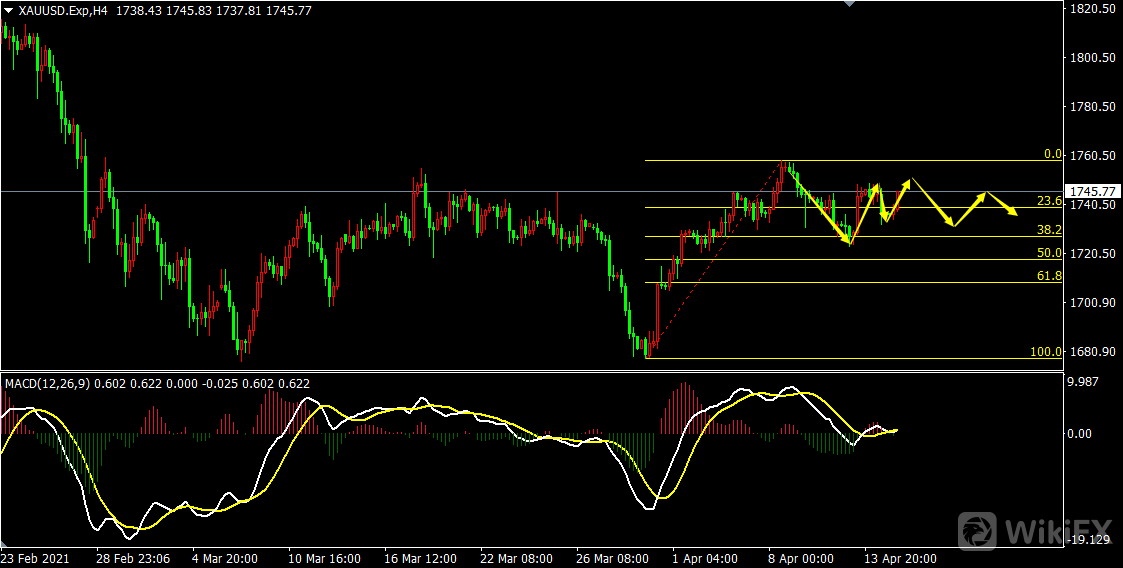Screen dimensions: 1123x568
Task: Click the 1820.50 price on the scale
Action: click(1093, 9)
